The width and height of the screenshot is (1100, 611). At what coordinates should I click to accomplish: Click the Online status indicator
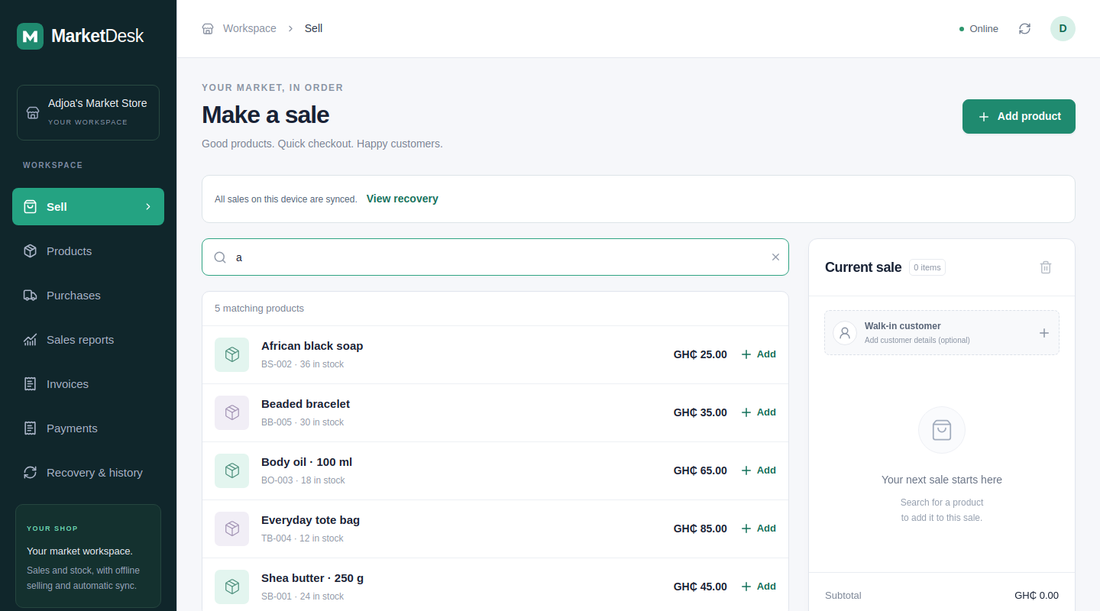pos(978,29)
